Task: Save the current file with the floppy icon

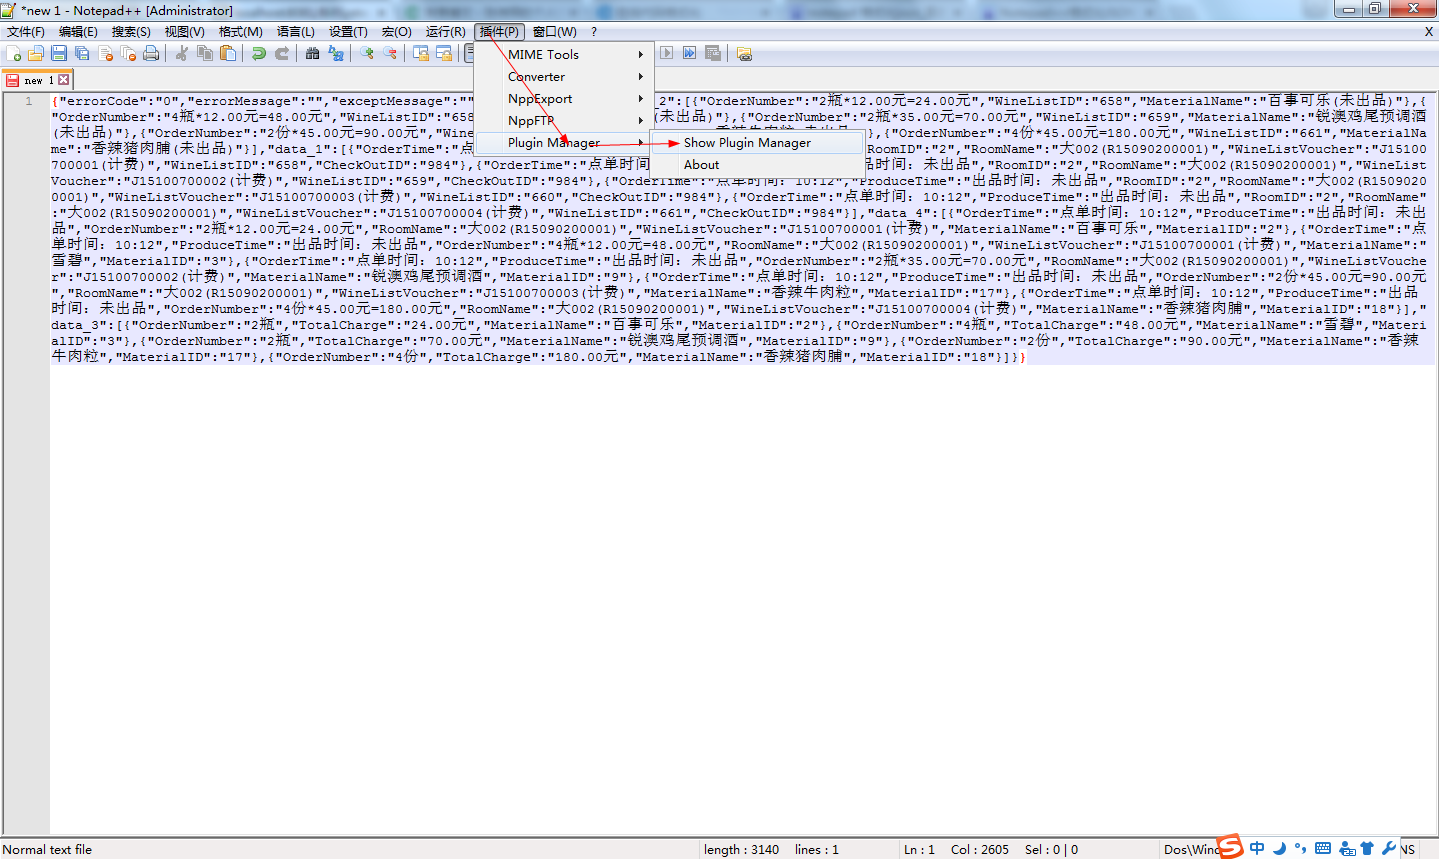Action: 59,53
